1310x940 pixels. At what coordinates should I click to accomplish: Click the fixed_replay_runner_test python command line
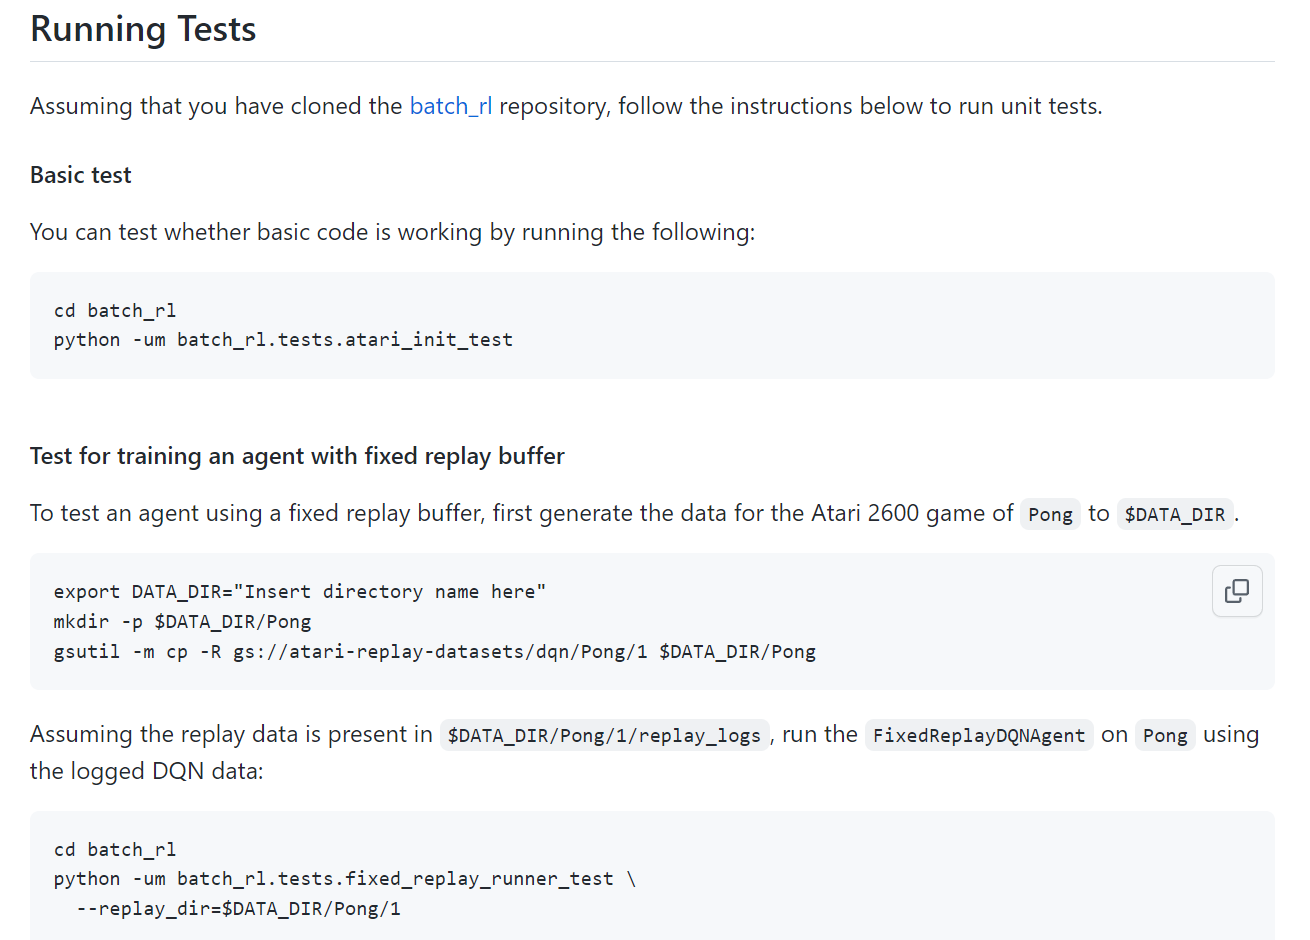tap(344, 879)
